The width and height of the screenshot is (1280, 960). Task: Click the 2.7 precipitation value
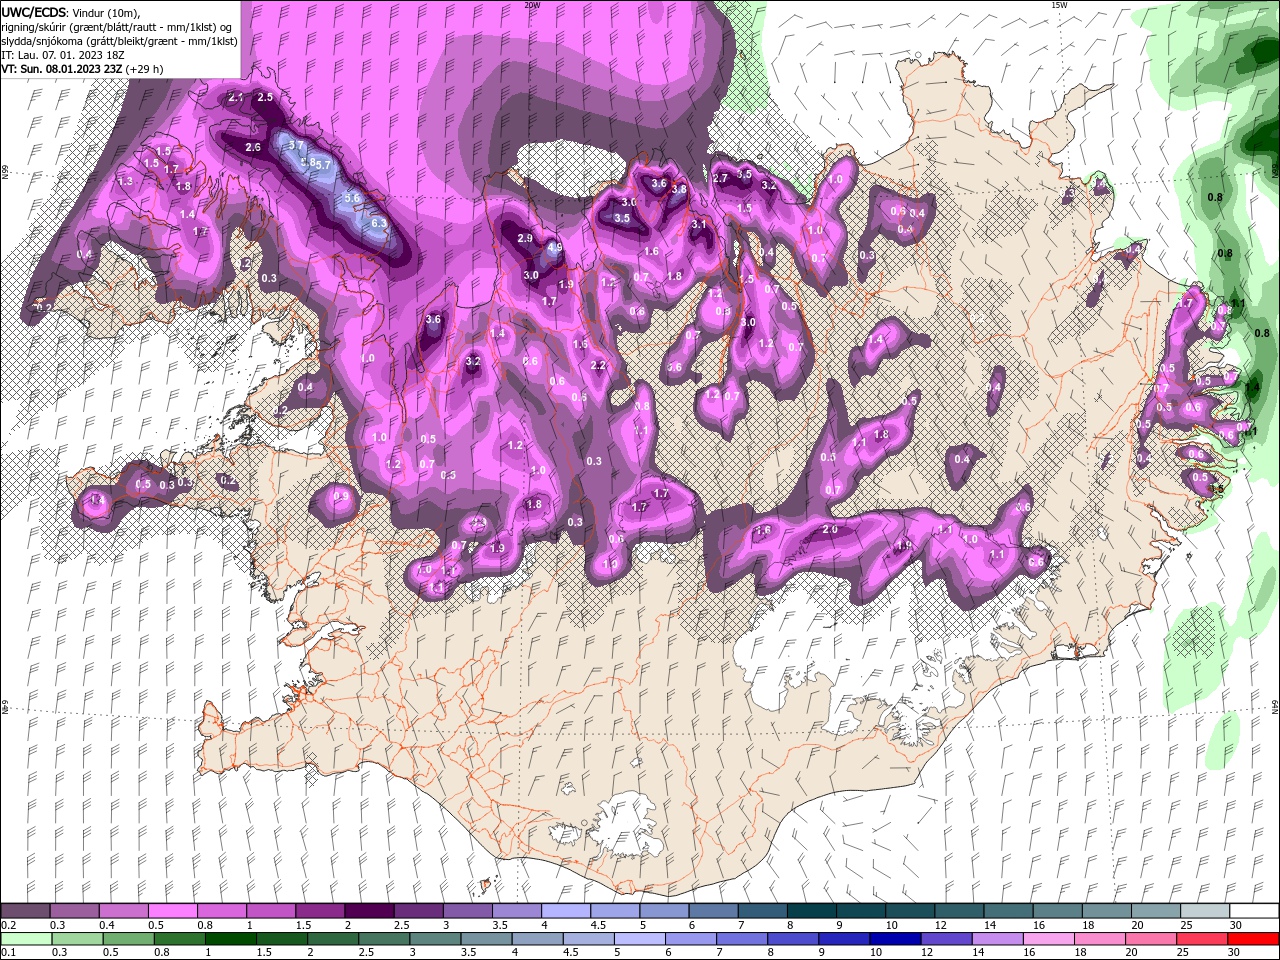720,178
